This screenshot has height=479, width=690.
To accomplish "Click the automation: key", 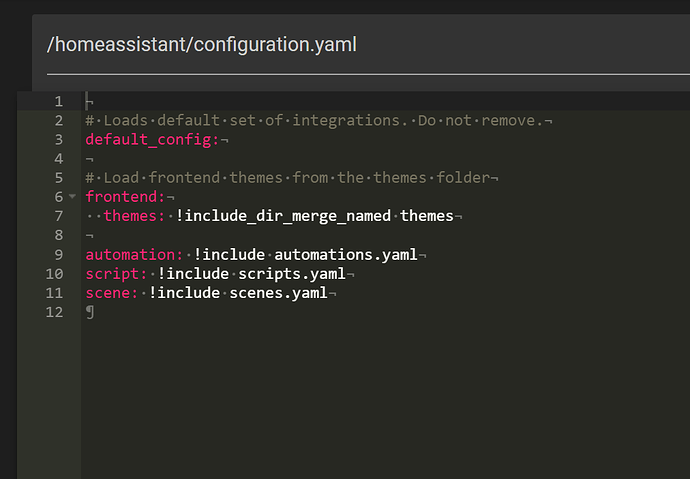I will (134, 255).
